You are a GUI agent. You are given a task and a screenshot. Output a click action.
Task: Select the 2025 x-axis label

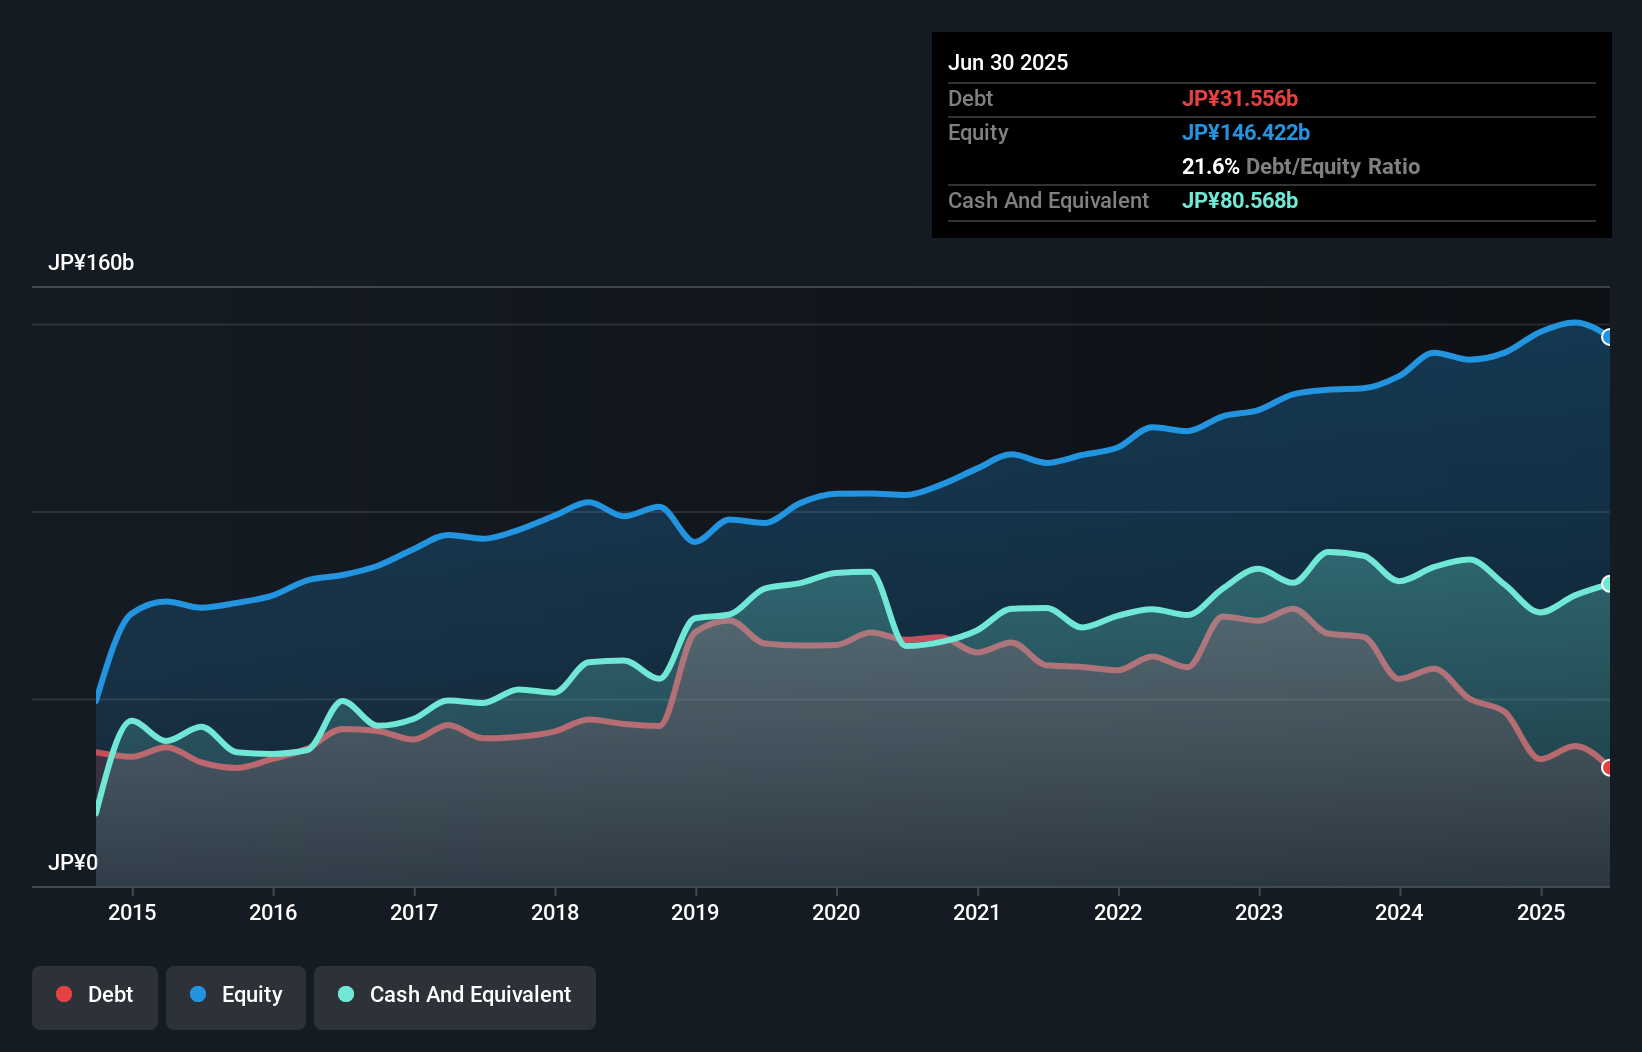point(1541,912)
